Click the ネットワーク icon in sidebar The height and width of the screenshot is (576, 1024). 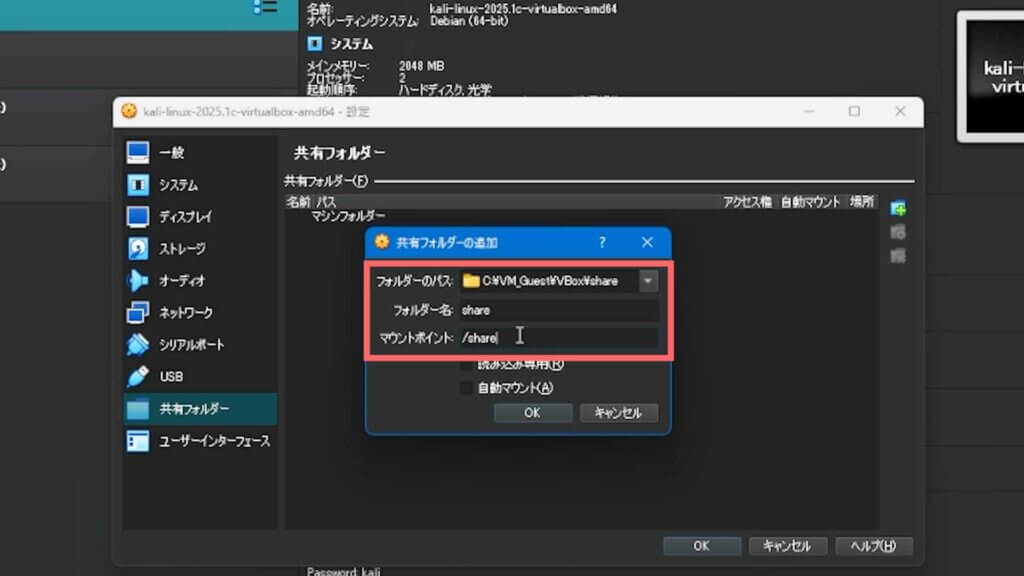[x=138, y=313]
